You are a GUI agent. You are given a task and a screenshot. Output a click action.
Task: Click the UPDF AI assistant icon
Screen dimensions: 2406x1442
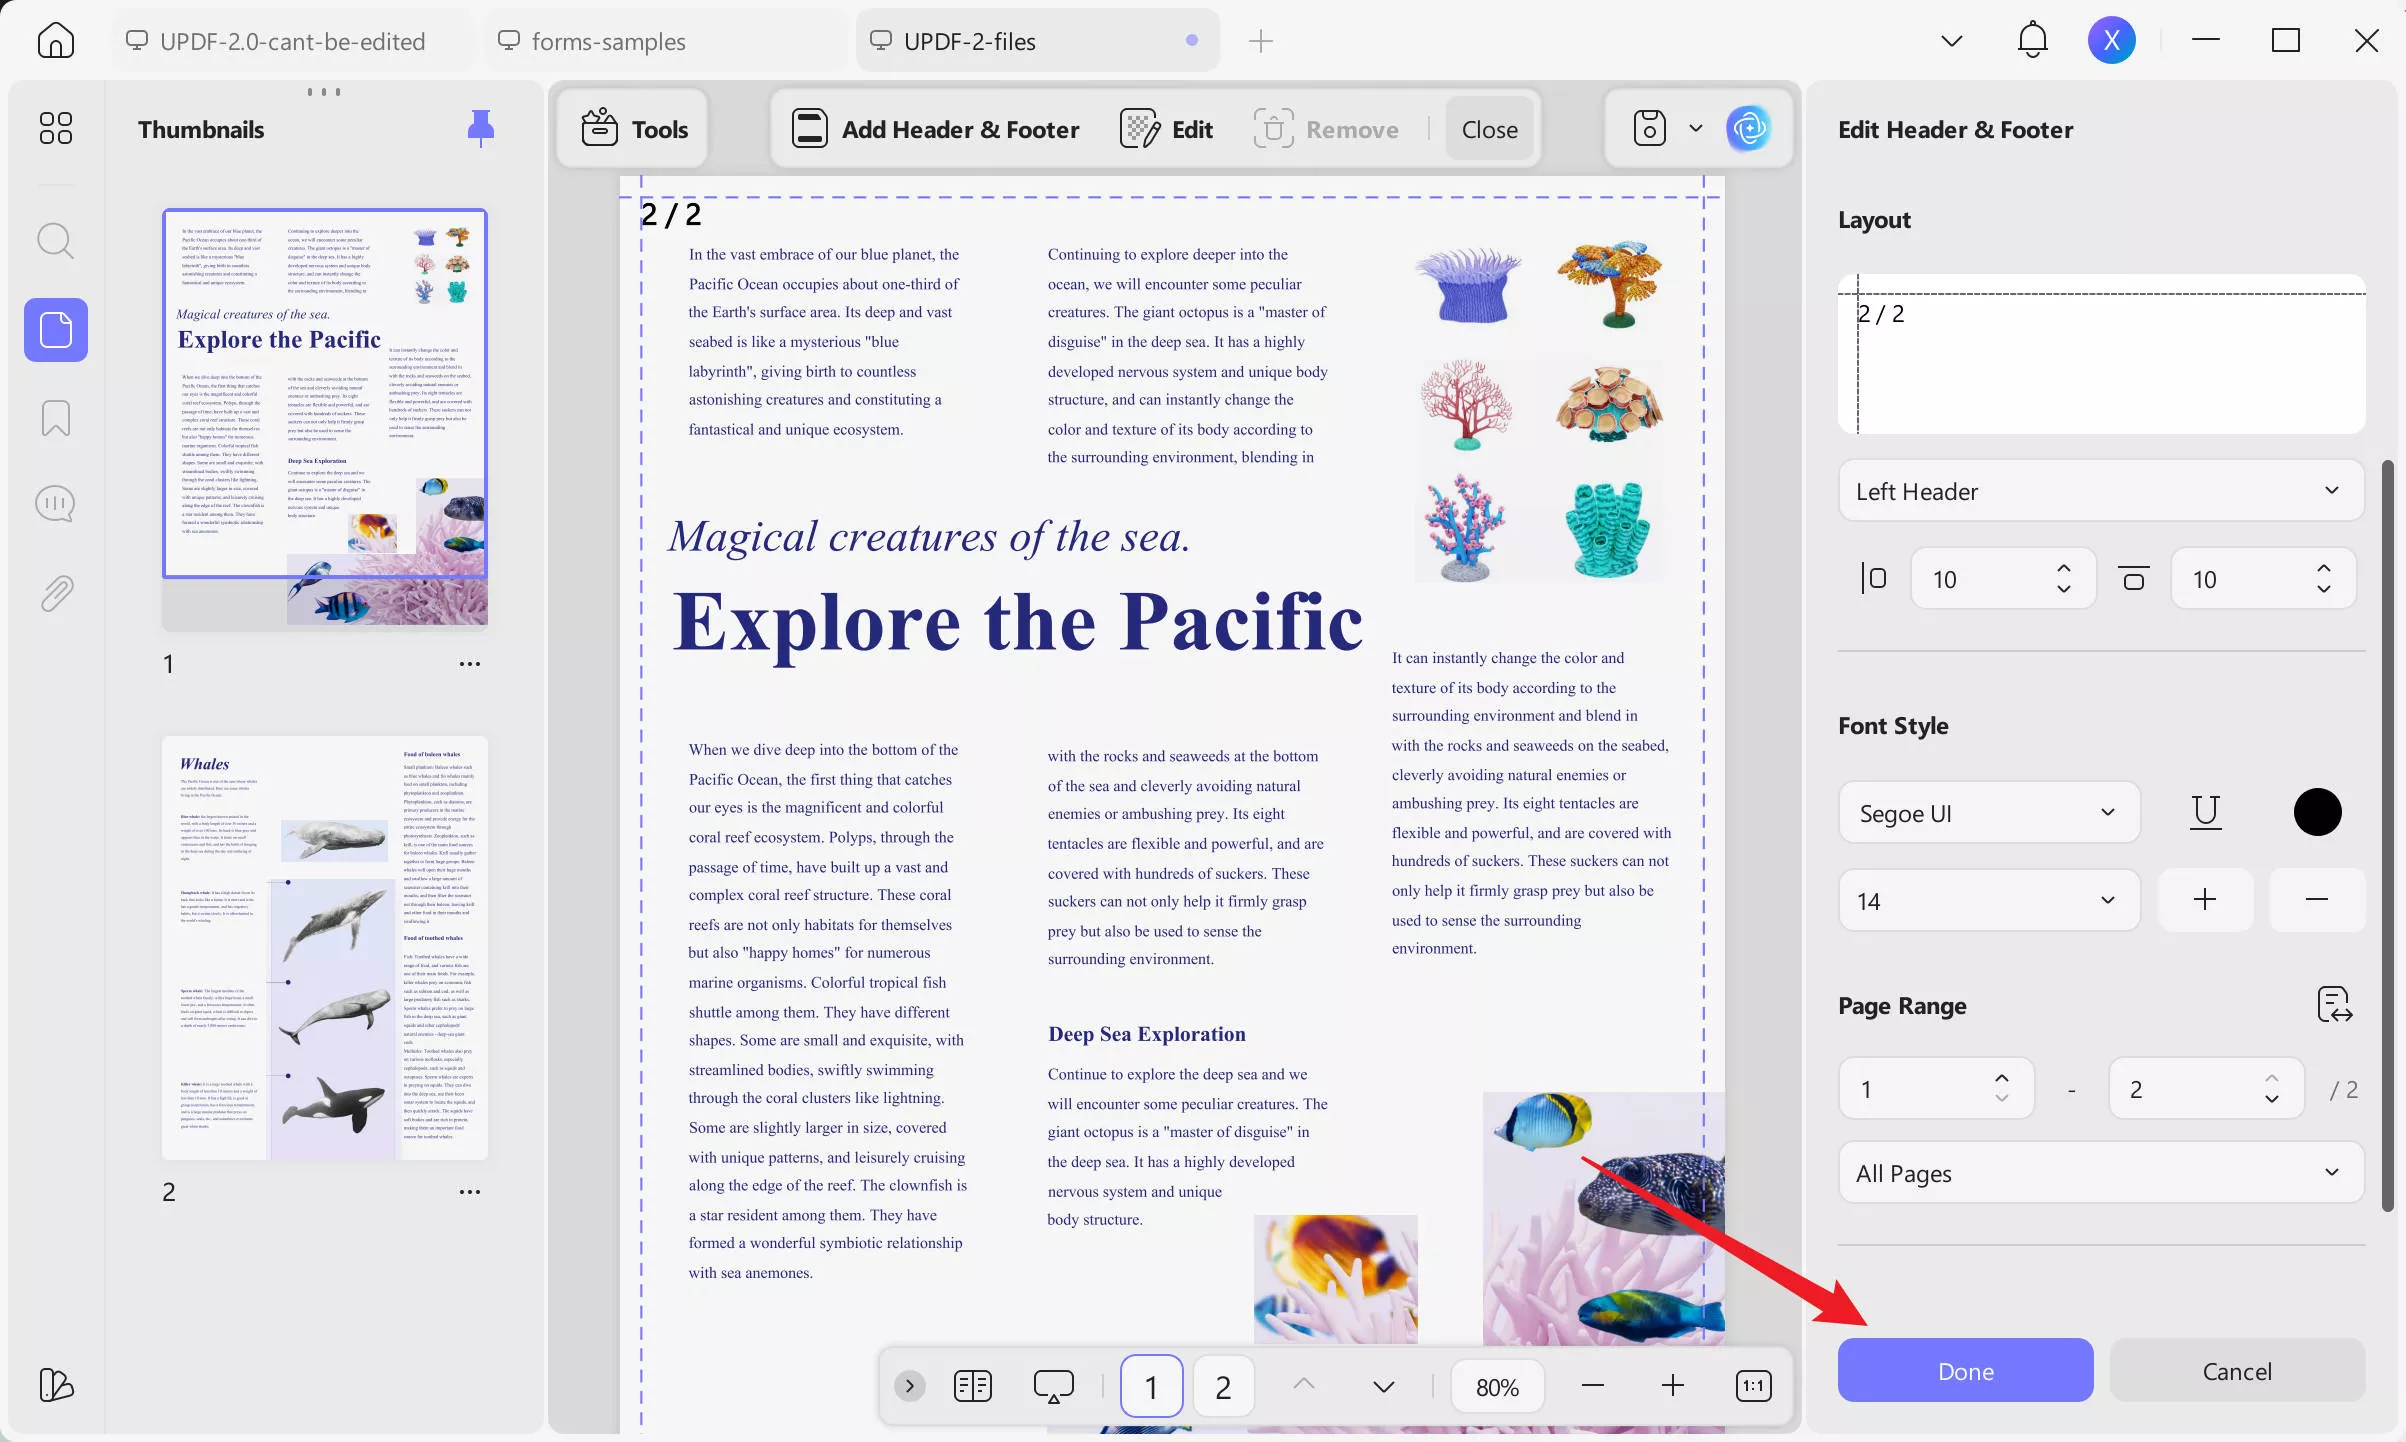click(1748, 129)
